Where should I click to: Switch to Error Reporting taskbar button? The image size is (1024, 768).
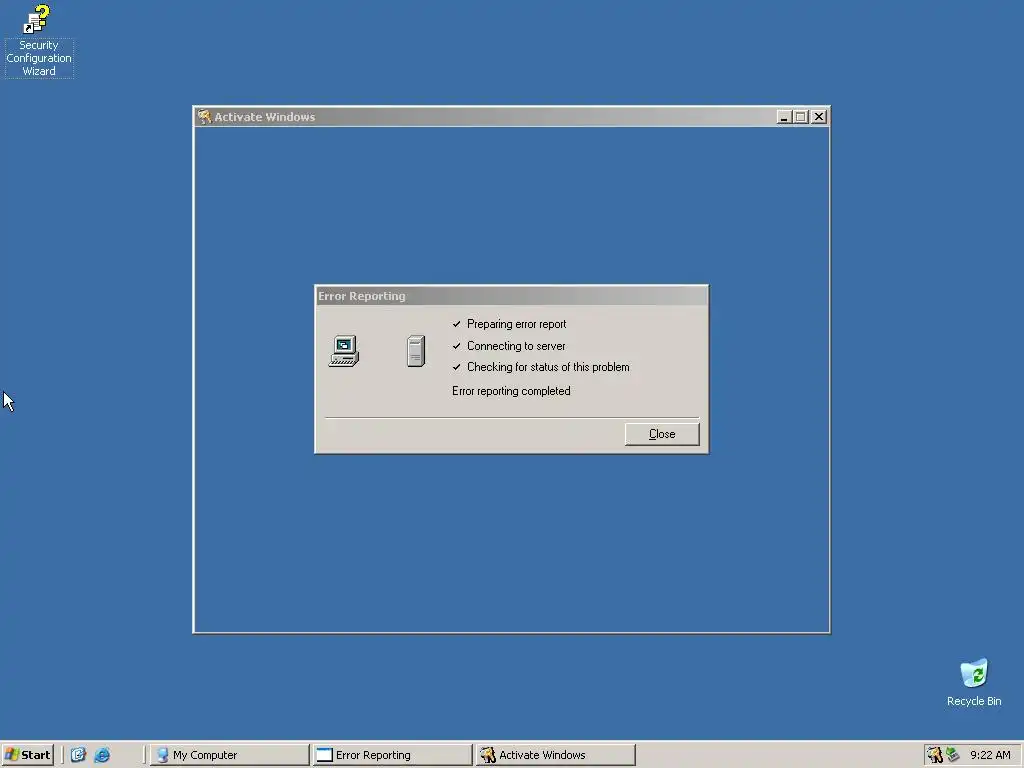[392, 755]
